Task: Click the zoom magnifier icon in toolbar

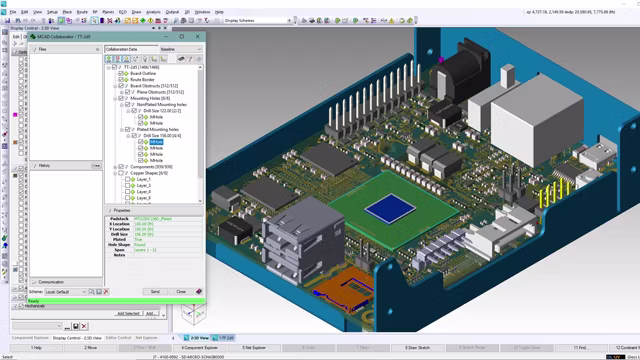Action: tap(176, 20)
